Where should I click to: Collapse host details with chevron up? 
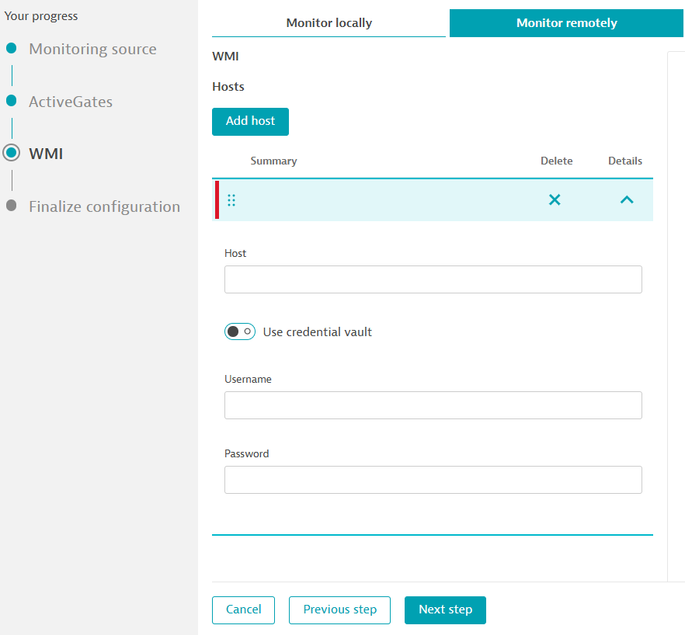click(x=626, y=200)
